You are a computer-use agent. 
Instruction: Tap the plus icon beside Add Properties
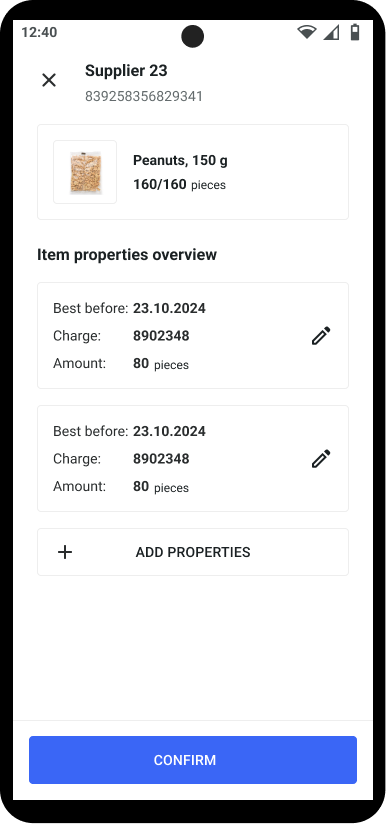(65, 552)
